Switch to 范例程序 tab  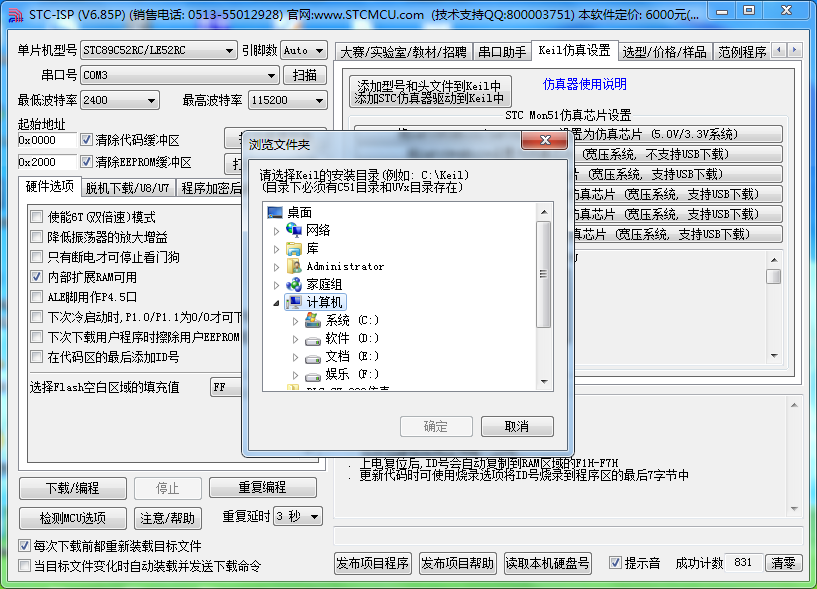(x=742, y=52)
